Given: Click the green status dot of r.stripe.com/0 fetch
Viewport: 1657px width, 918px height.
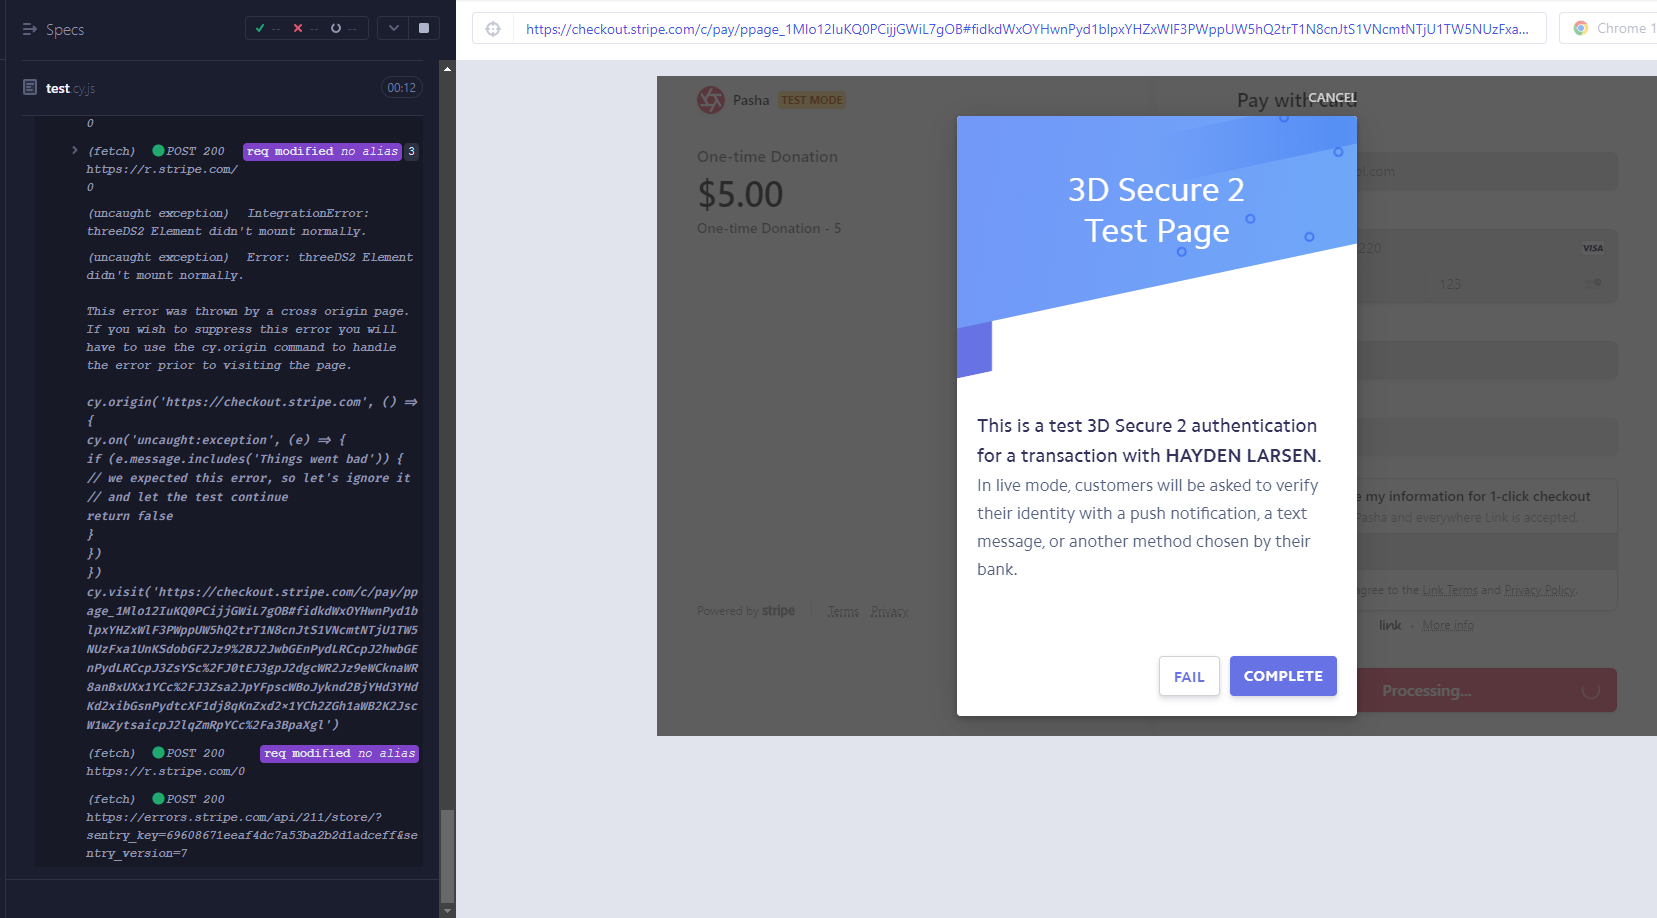Looking at the screenshot, I should click(158, 753).
